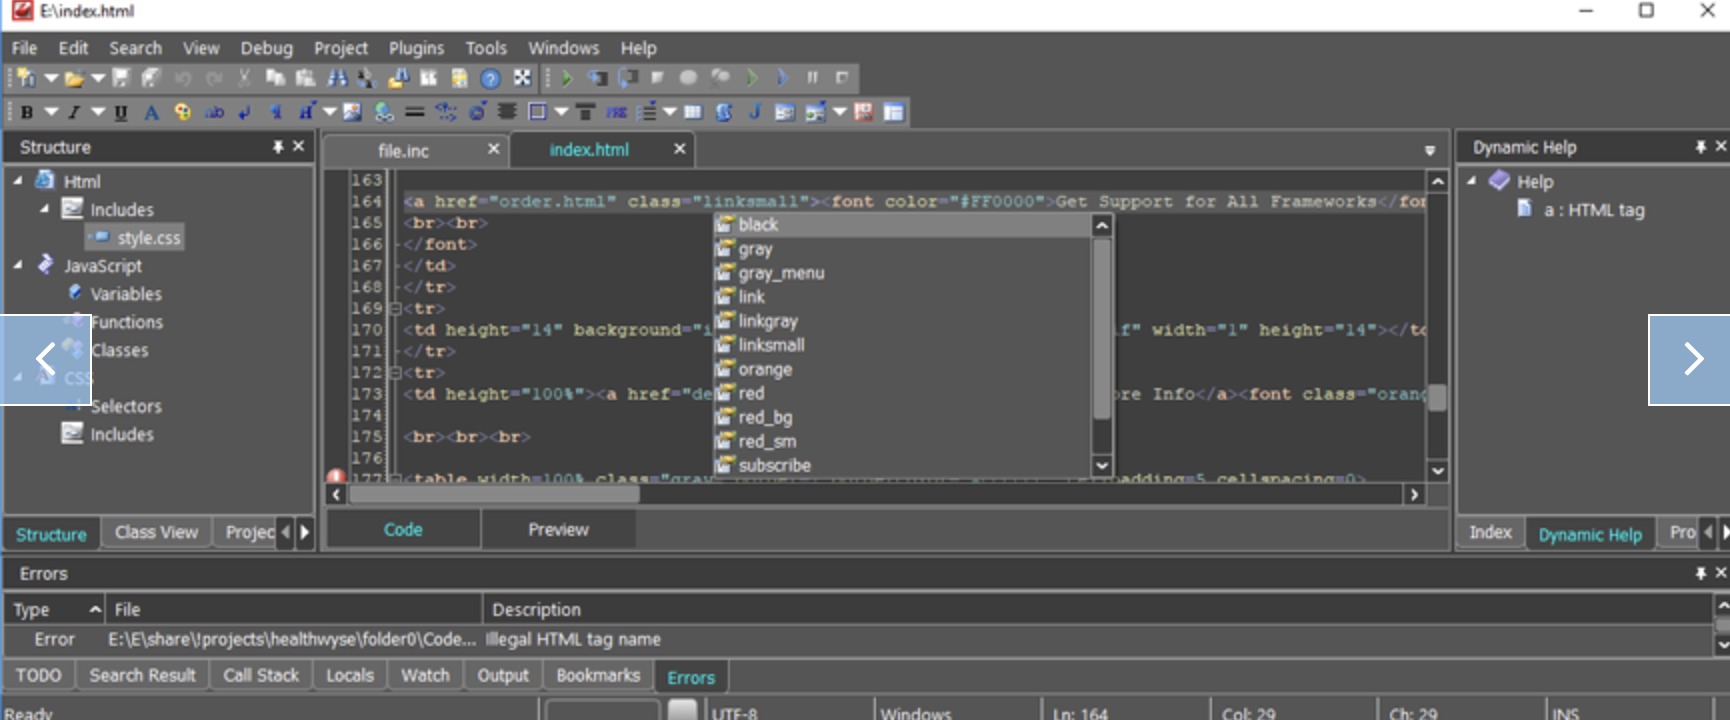Open the dropdown arrow next to Open folder
The image size is (1730, 720).
[x=97, y=78]
